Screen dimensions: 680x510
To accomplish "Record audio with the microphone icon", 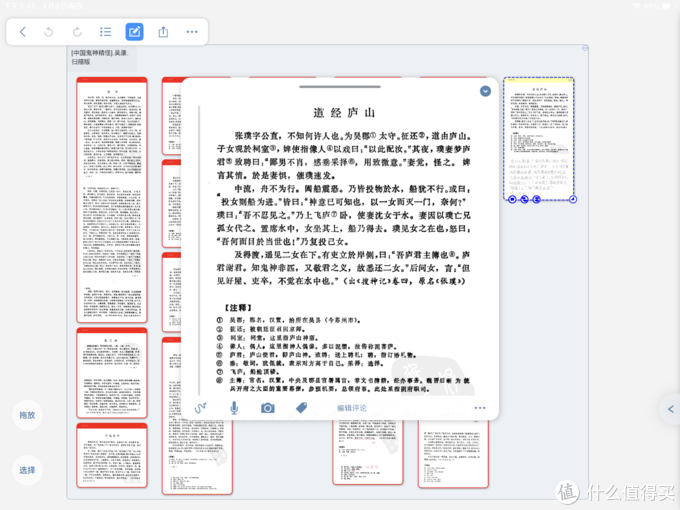I will pyautogui.click(x=234, y=408).
